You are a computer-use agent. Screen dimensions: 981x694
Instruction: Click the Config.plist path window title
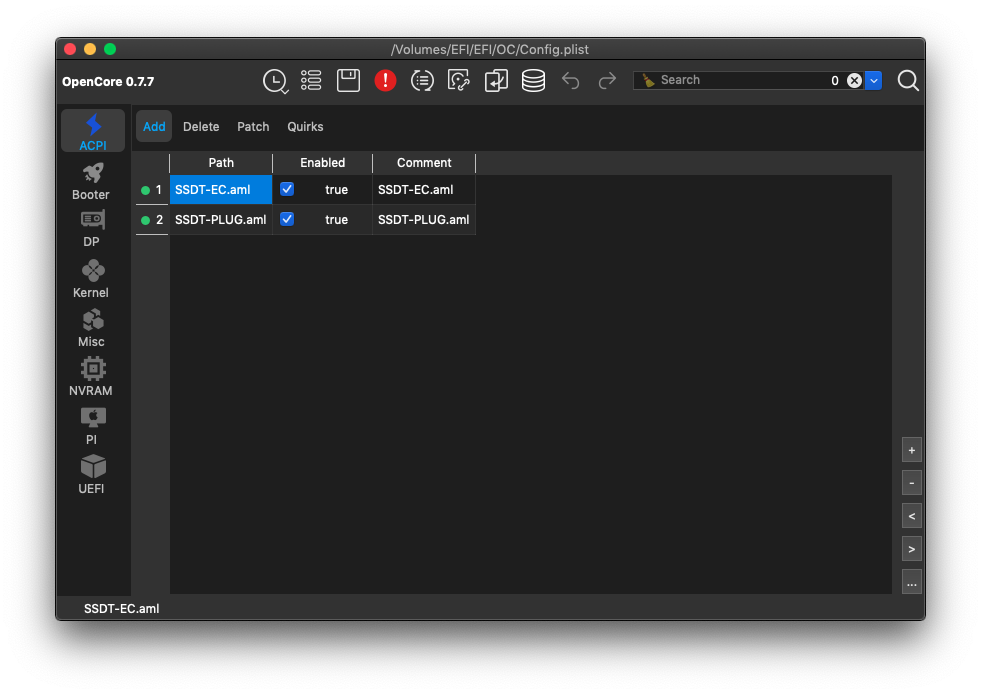coord(490,49)
